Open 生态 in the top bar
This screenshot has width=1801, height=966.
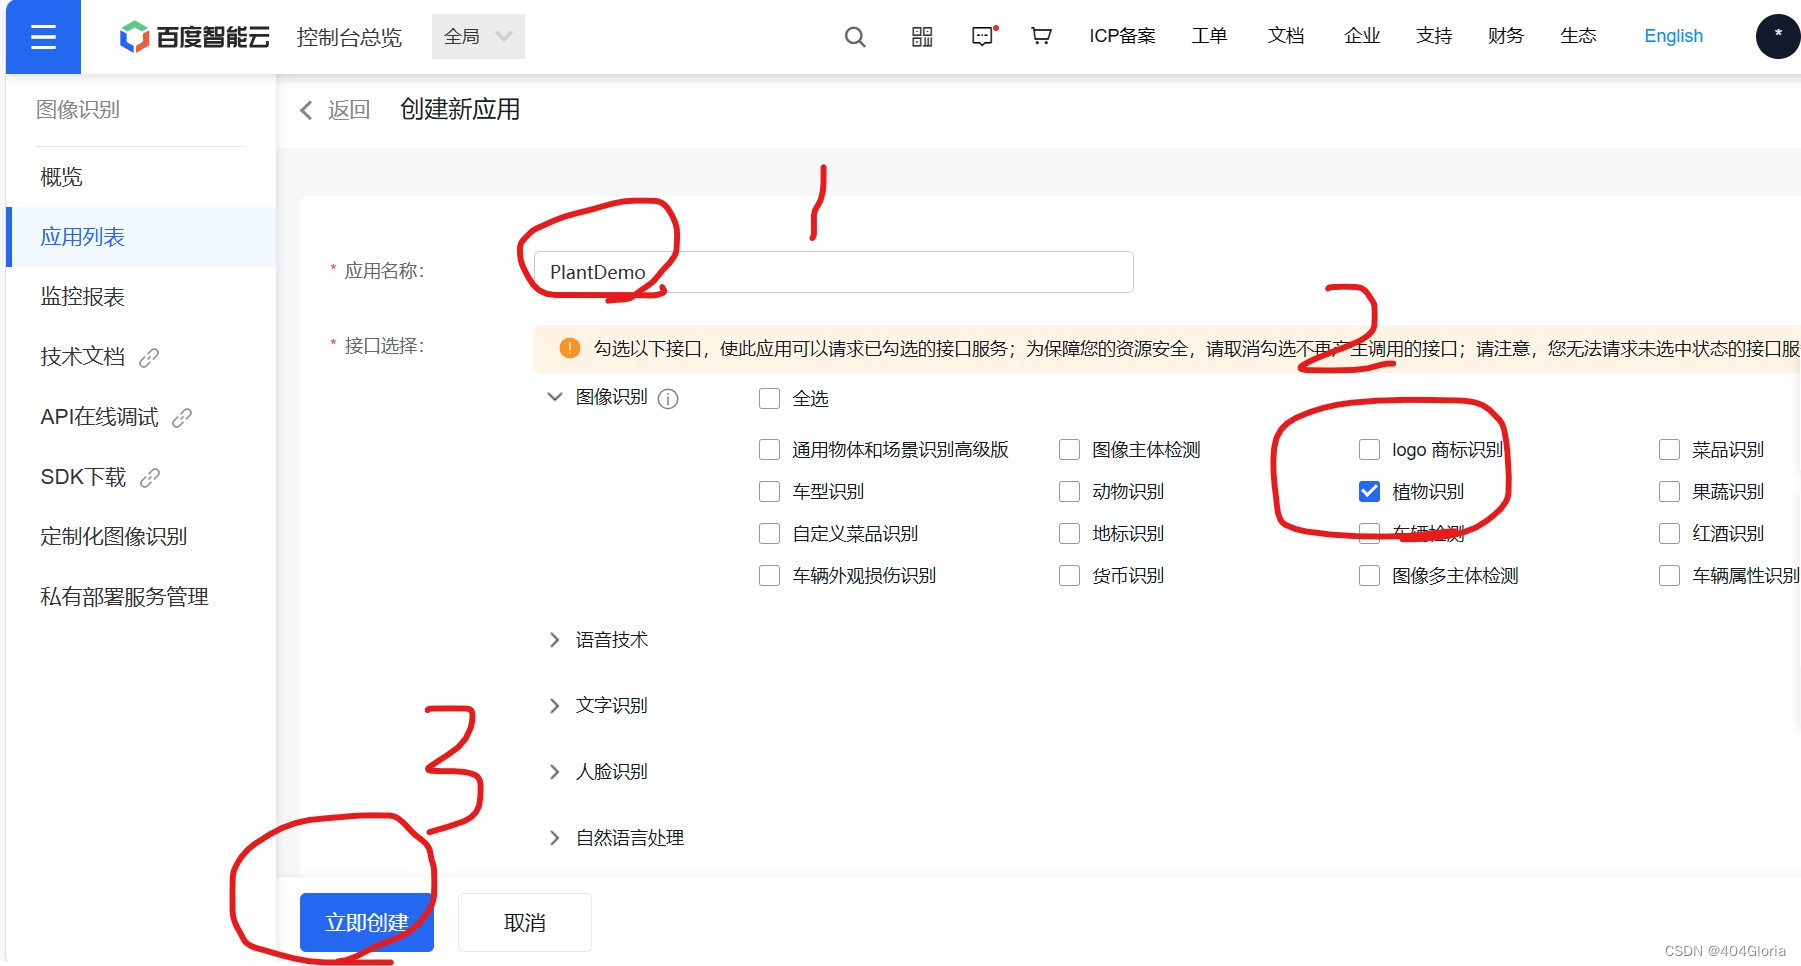[1578, 36]
